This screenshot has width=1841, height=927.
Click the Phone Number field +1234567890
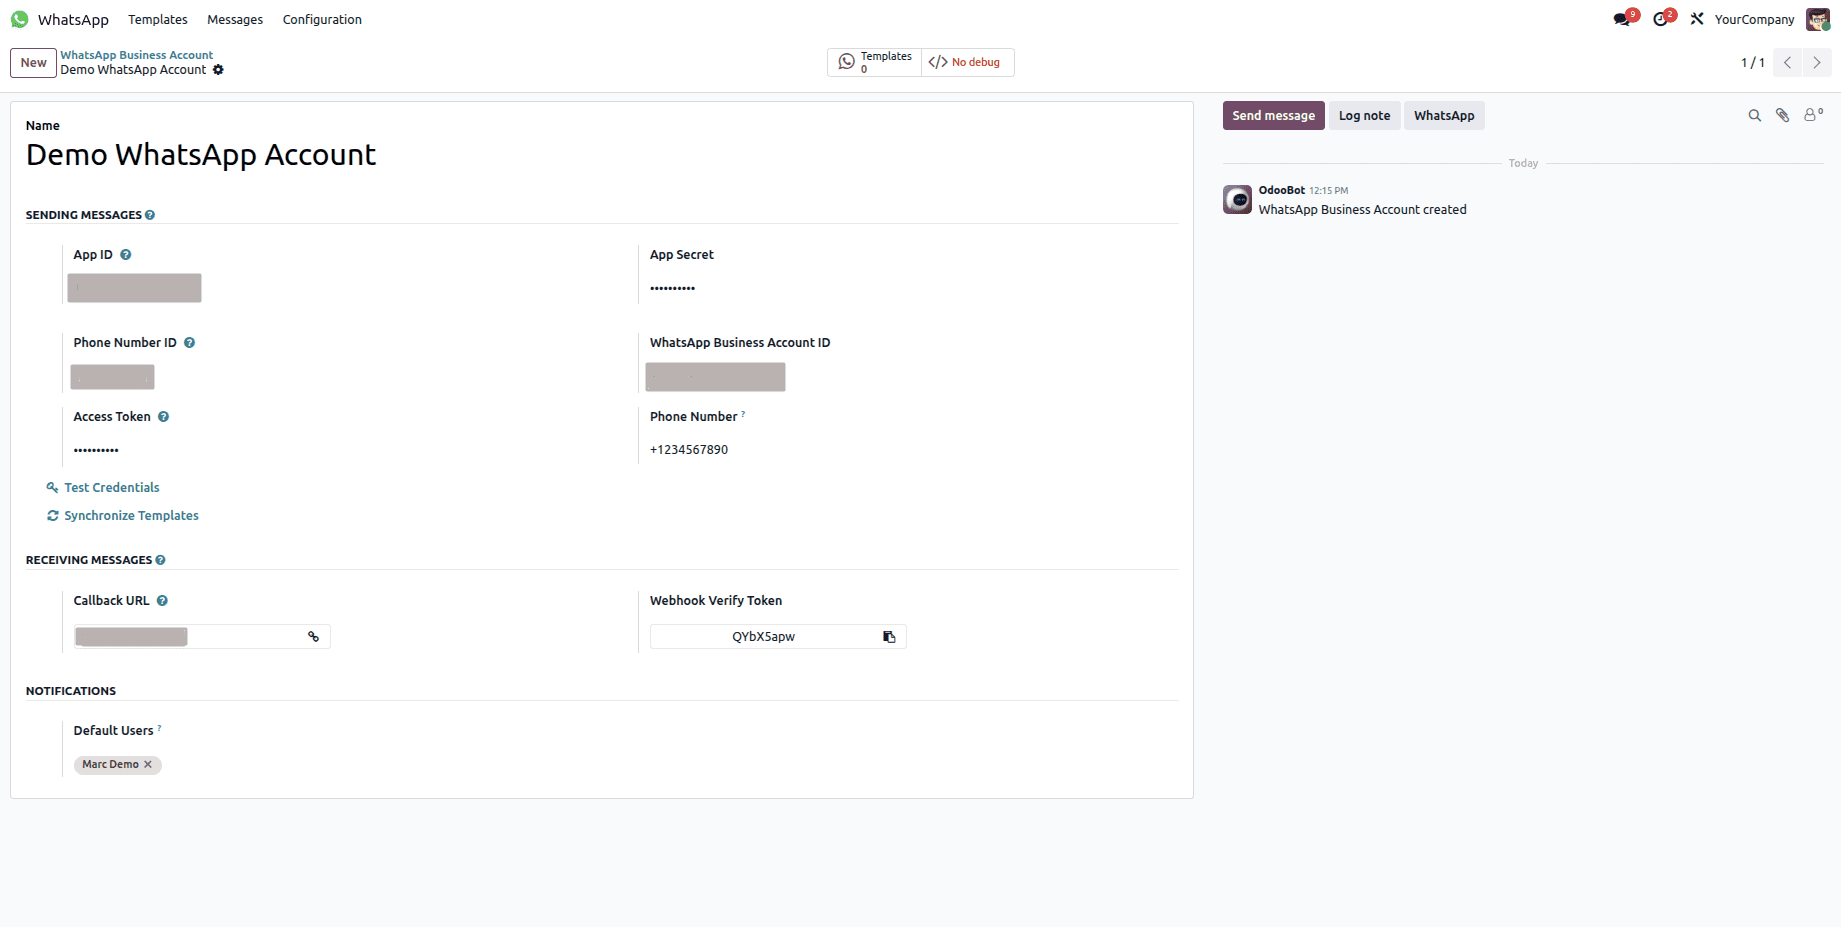pyautogui.click(x=689, y=450)
